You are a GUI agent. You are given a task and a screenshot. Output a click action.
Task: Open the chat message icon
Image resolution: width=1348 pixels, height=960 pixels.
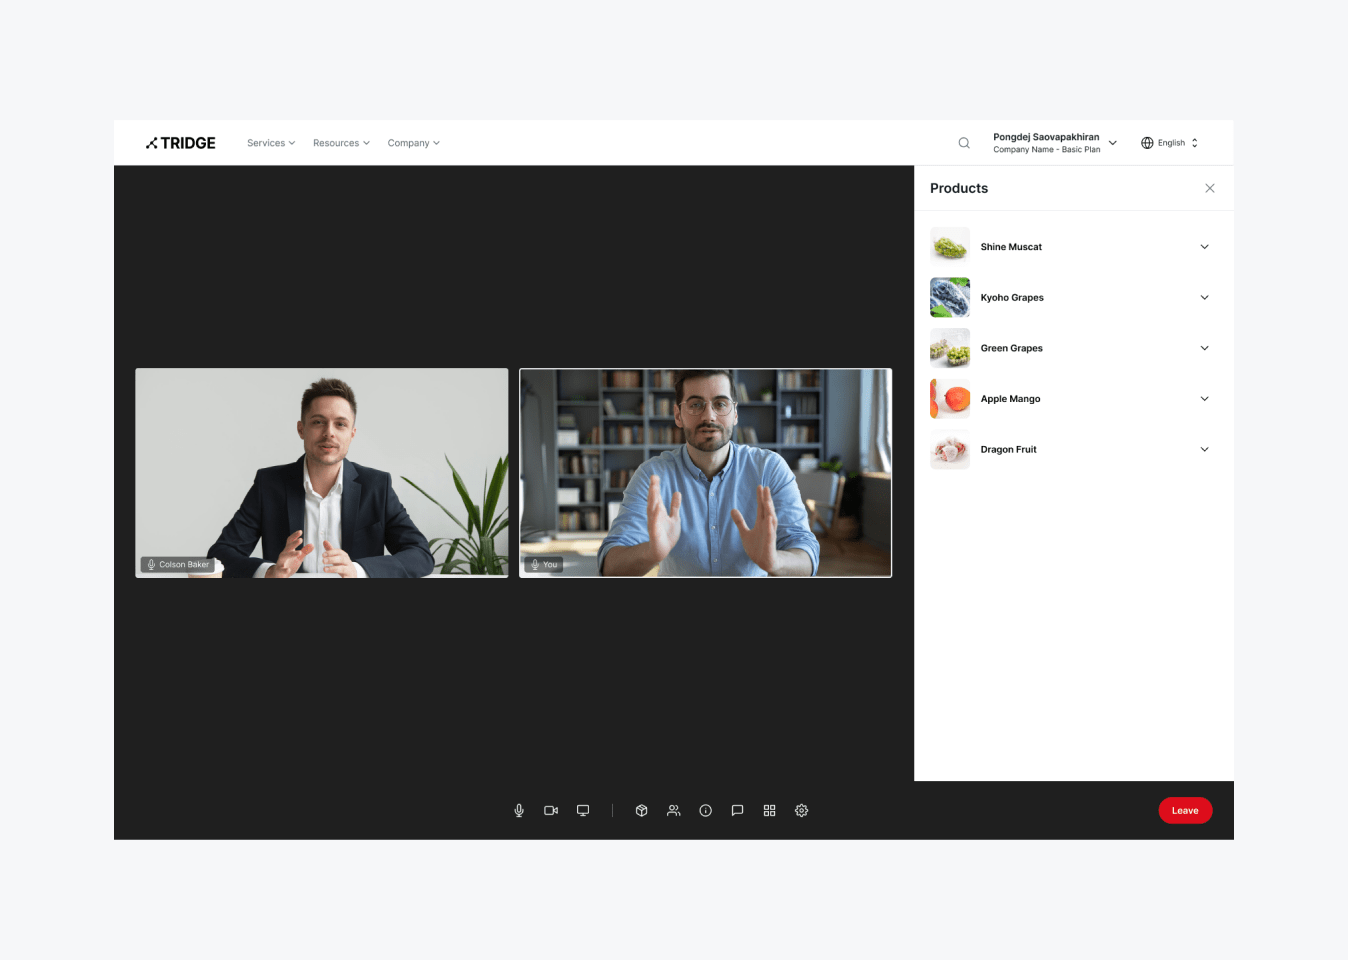point(738,811)
